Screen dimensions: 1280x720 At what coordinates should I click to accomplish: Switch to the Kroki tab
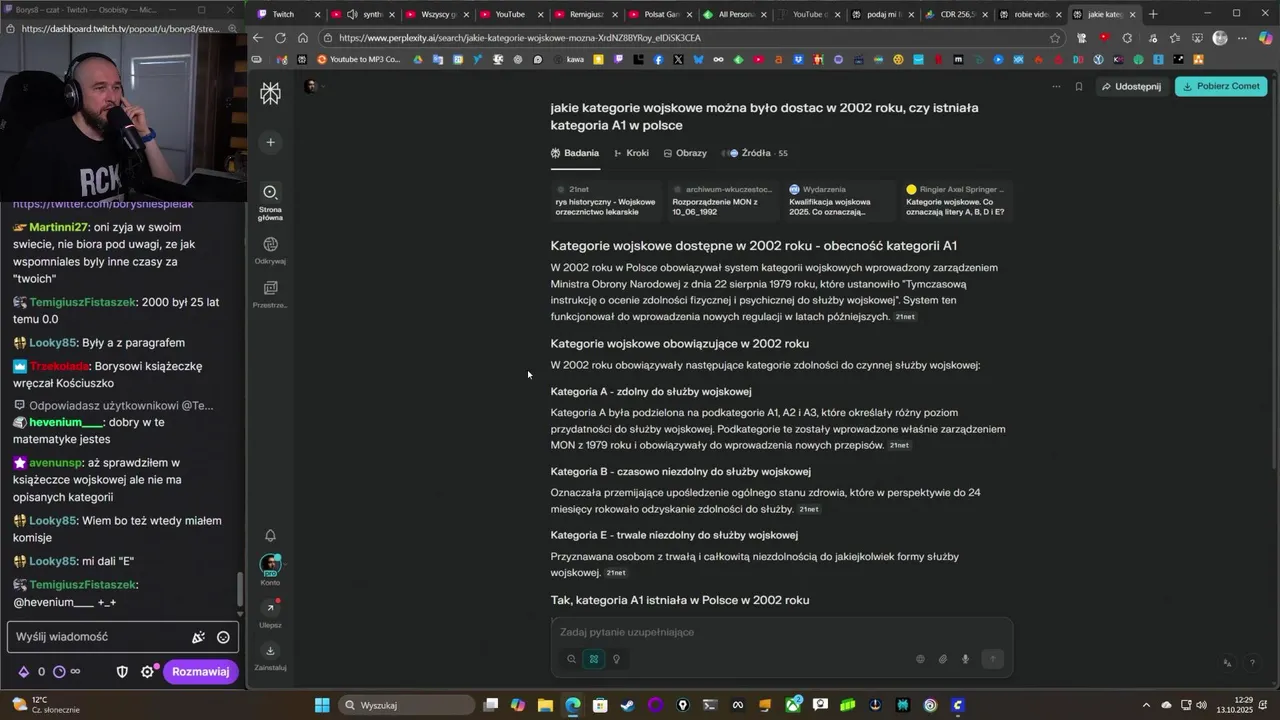click(x=631, y=153)
